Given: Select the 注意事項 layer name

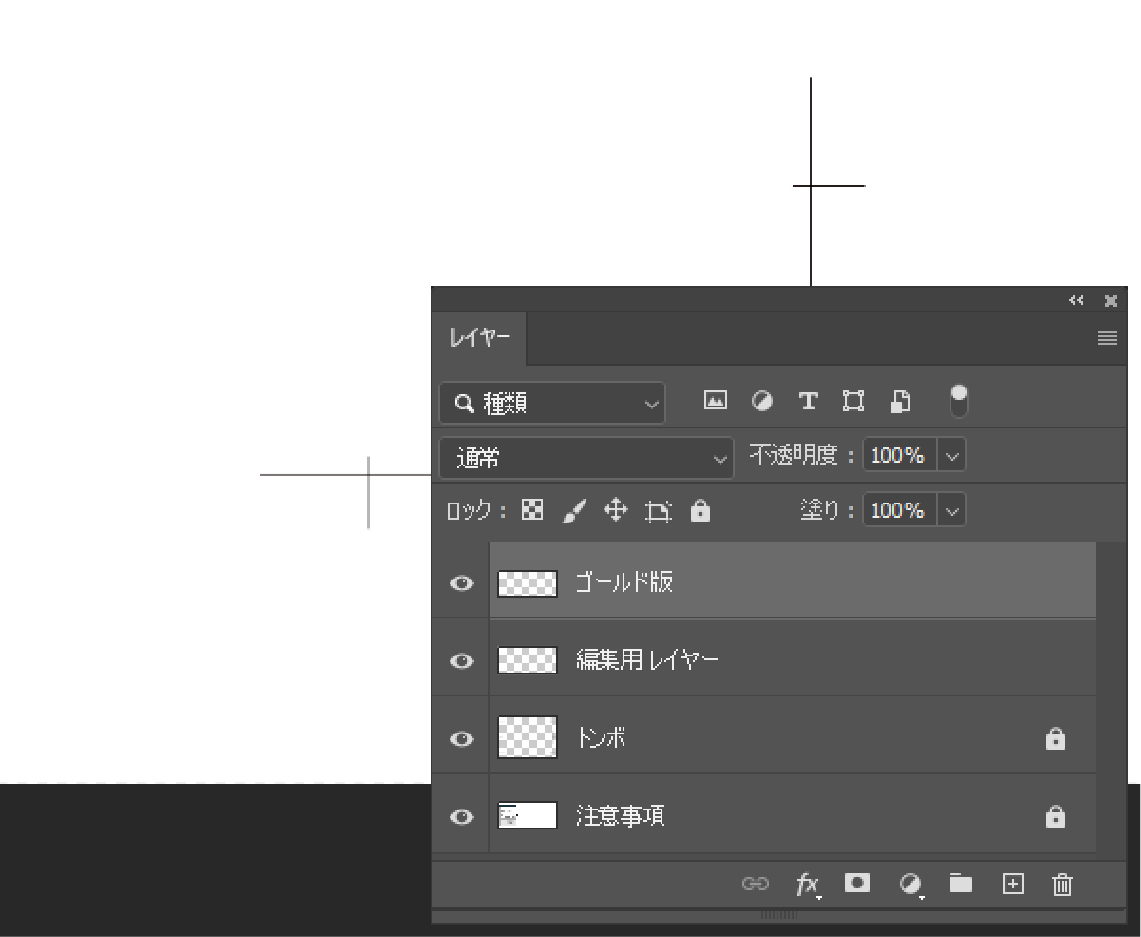Looking at the screenshot, I should [x=620, y=816].
